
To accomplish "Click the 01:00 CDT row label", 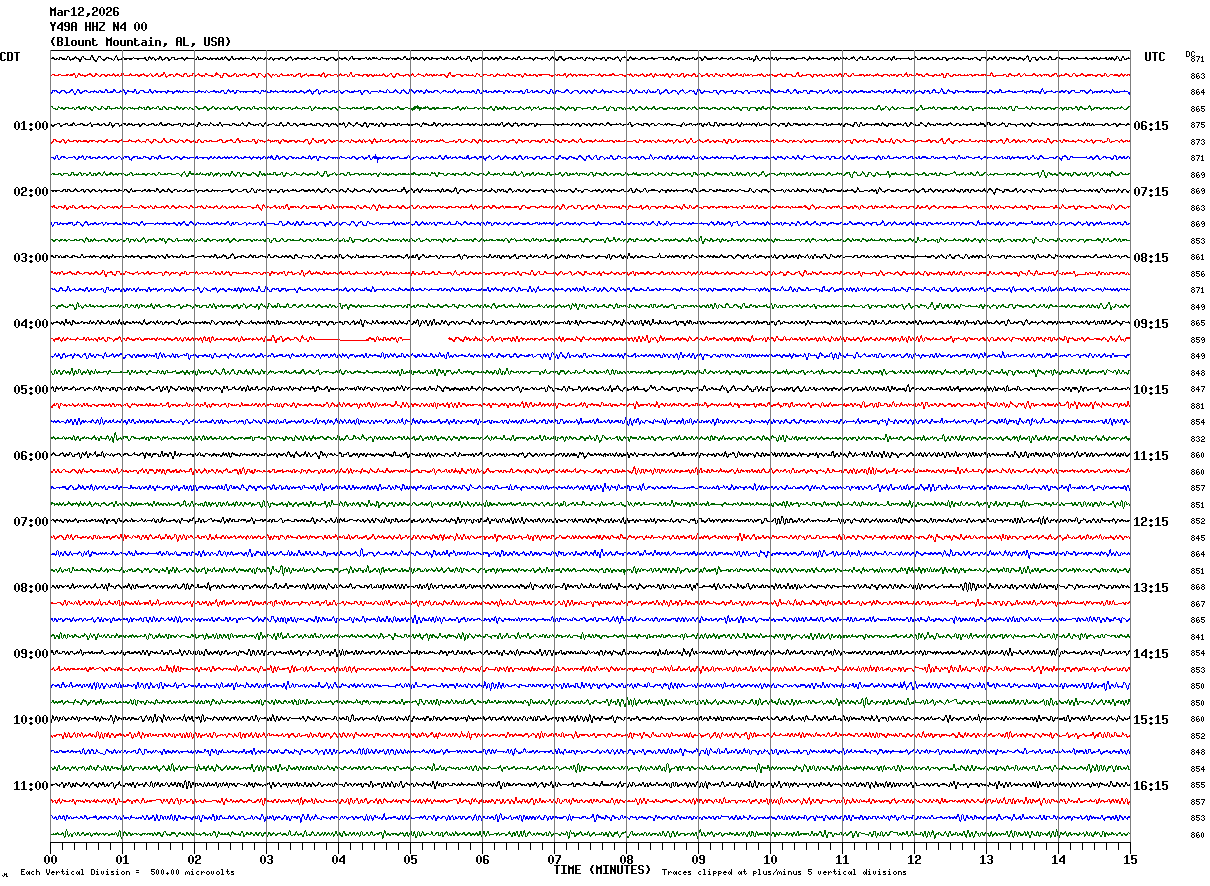I will pos(31,126).
